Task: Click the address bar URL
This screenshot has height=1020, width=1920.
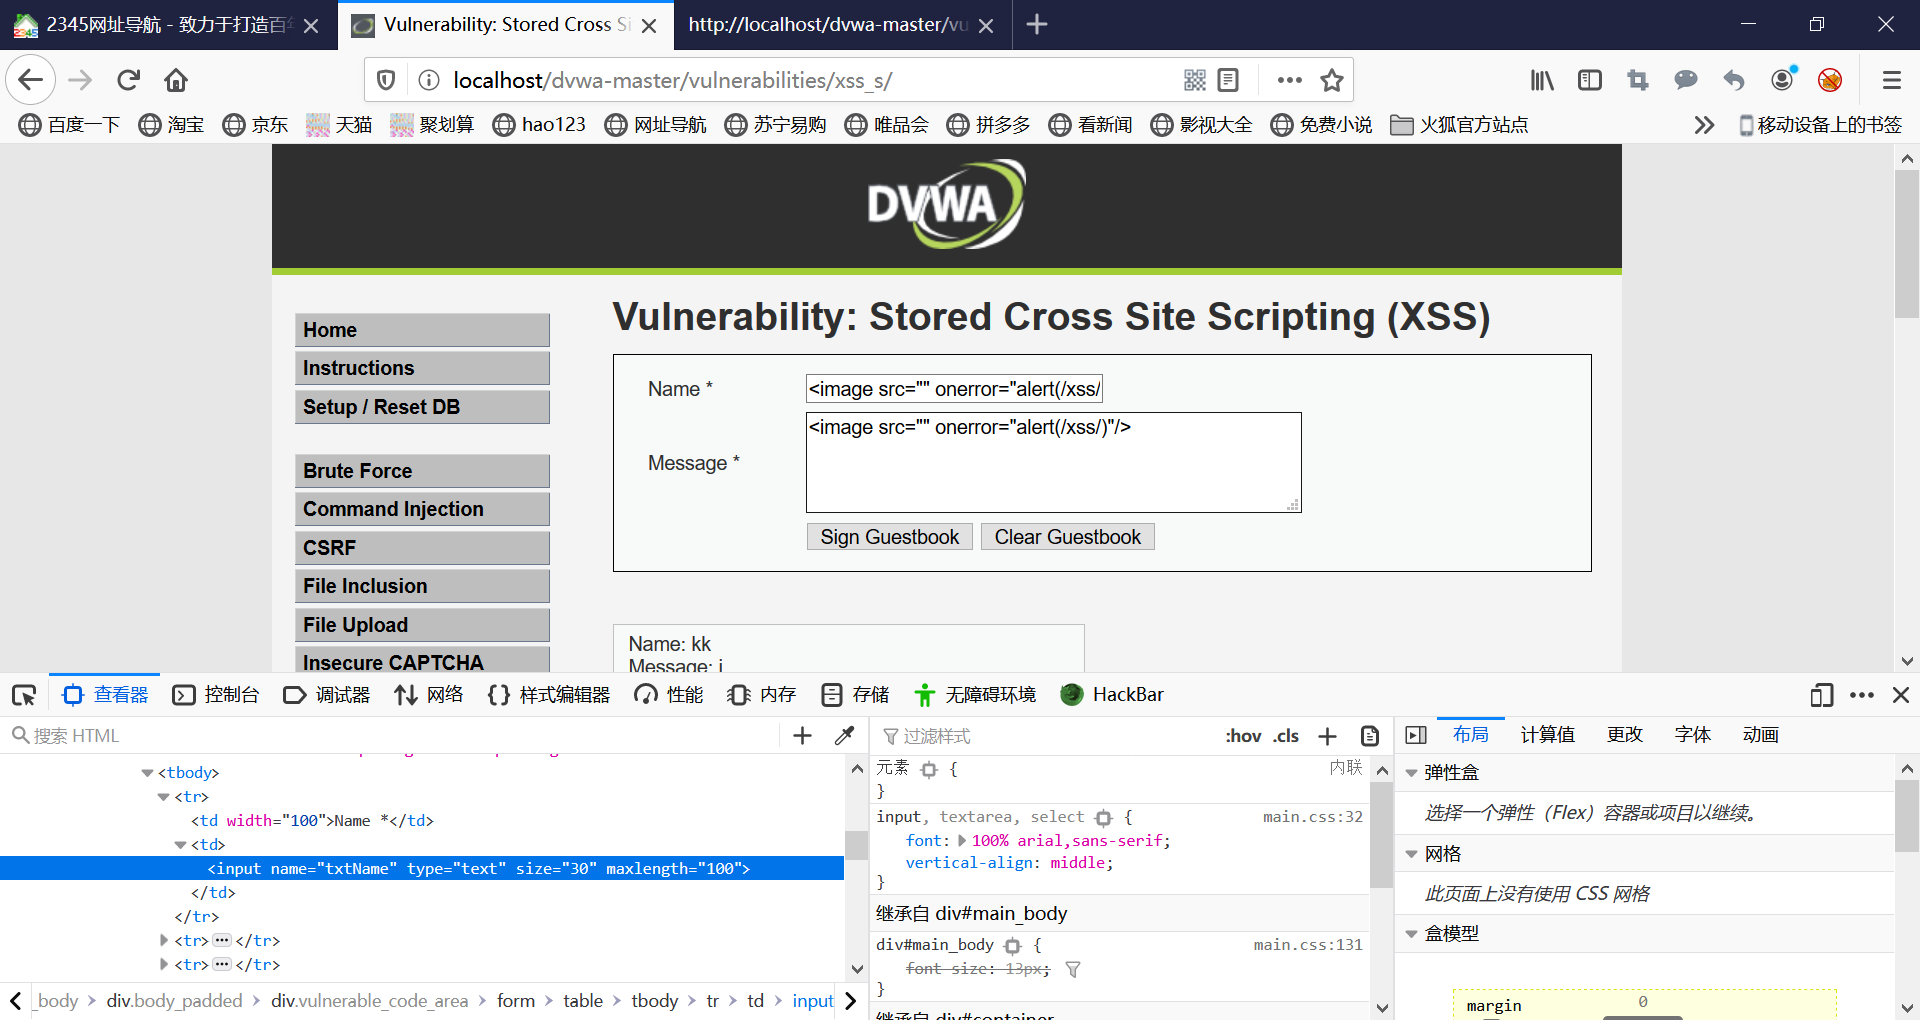Action: (672, 80)
